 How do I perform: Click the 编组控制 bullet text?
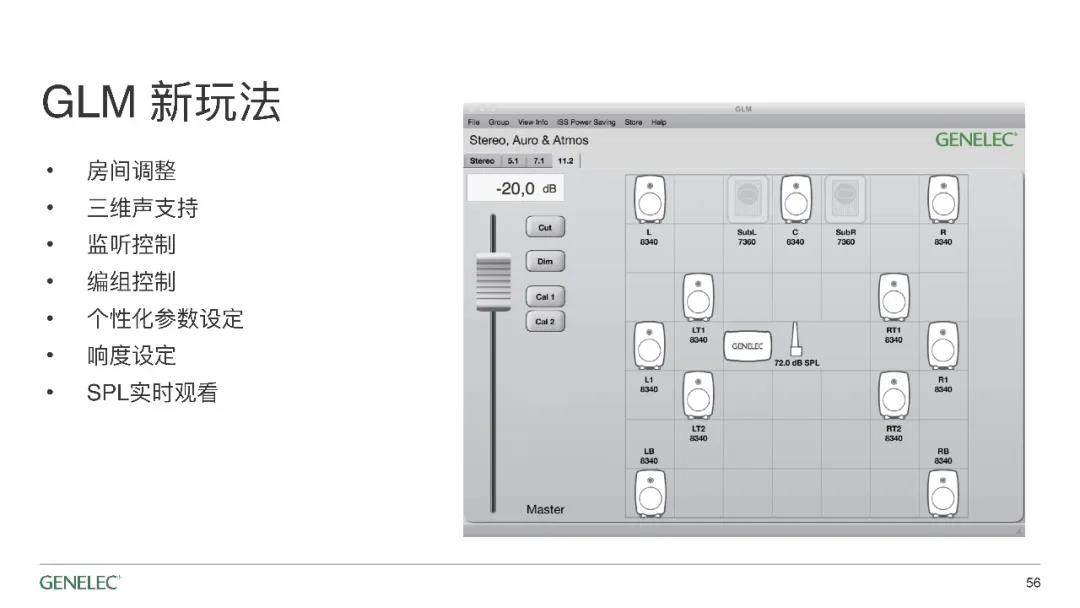click(132, 282)
